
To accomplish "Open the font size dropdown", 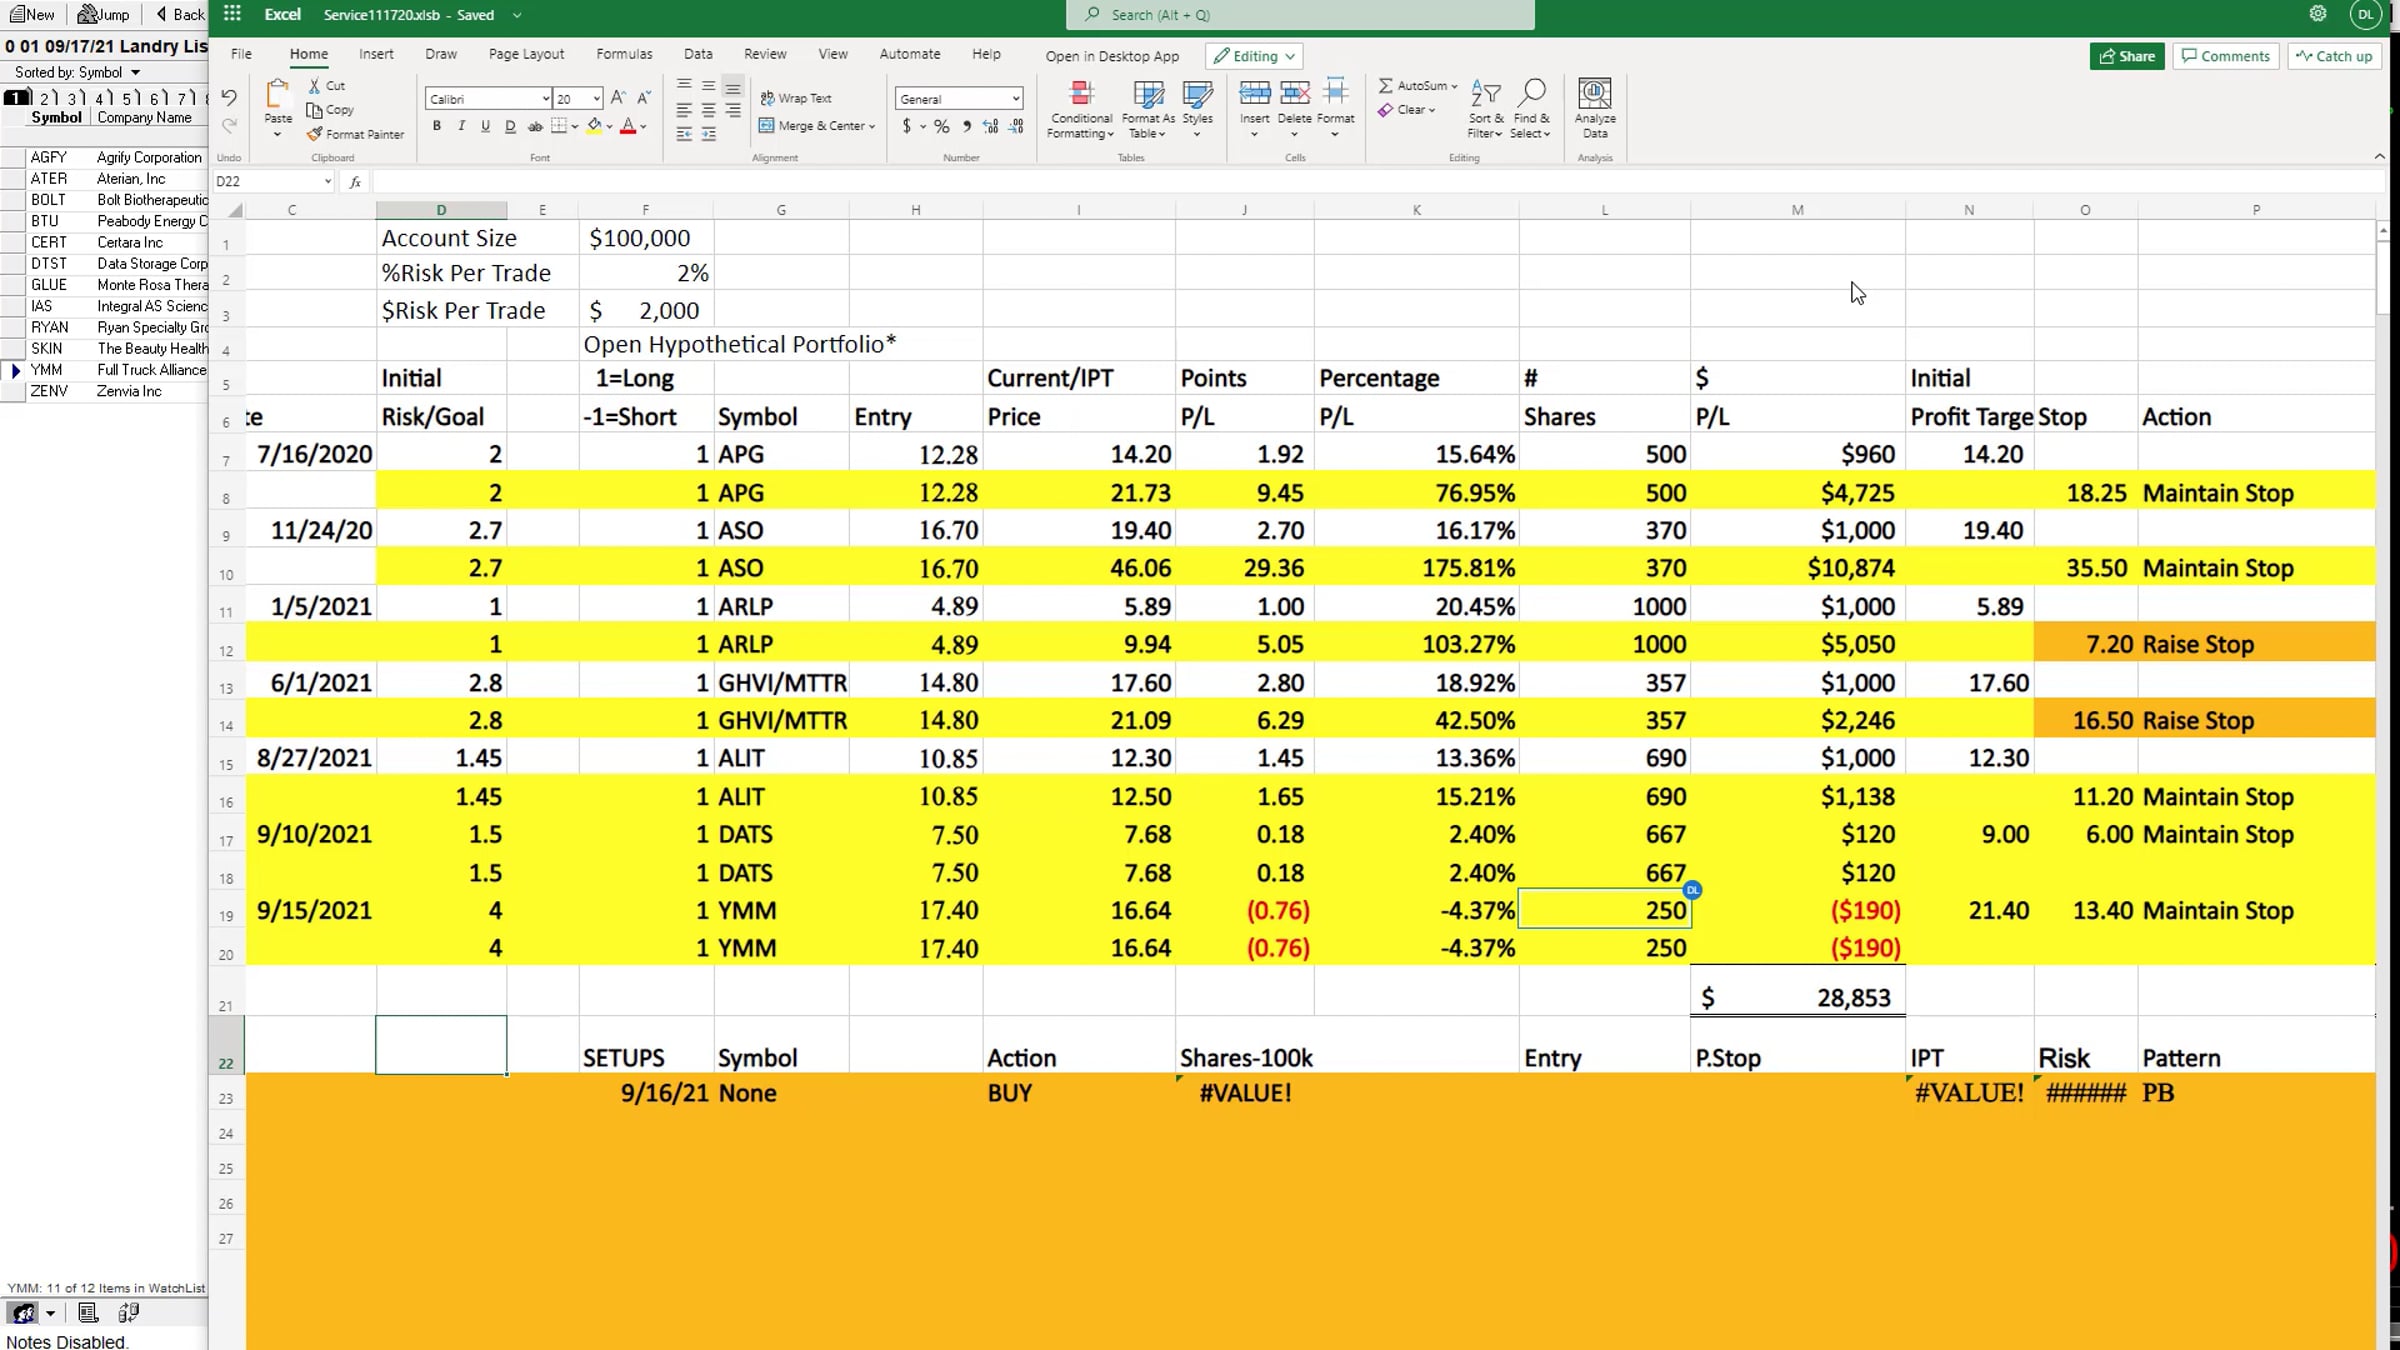I will [x=597, y=98].
